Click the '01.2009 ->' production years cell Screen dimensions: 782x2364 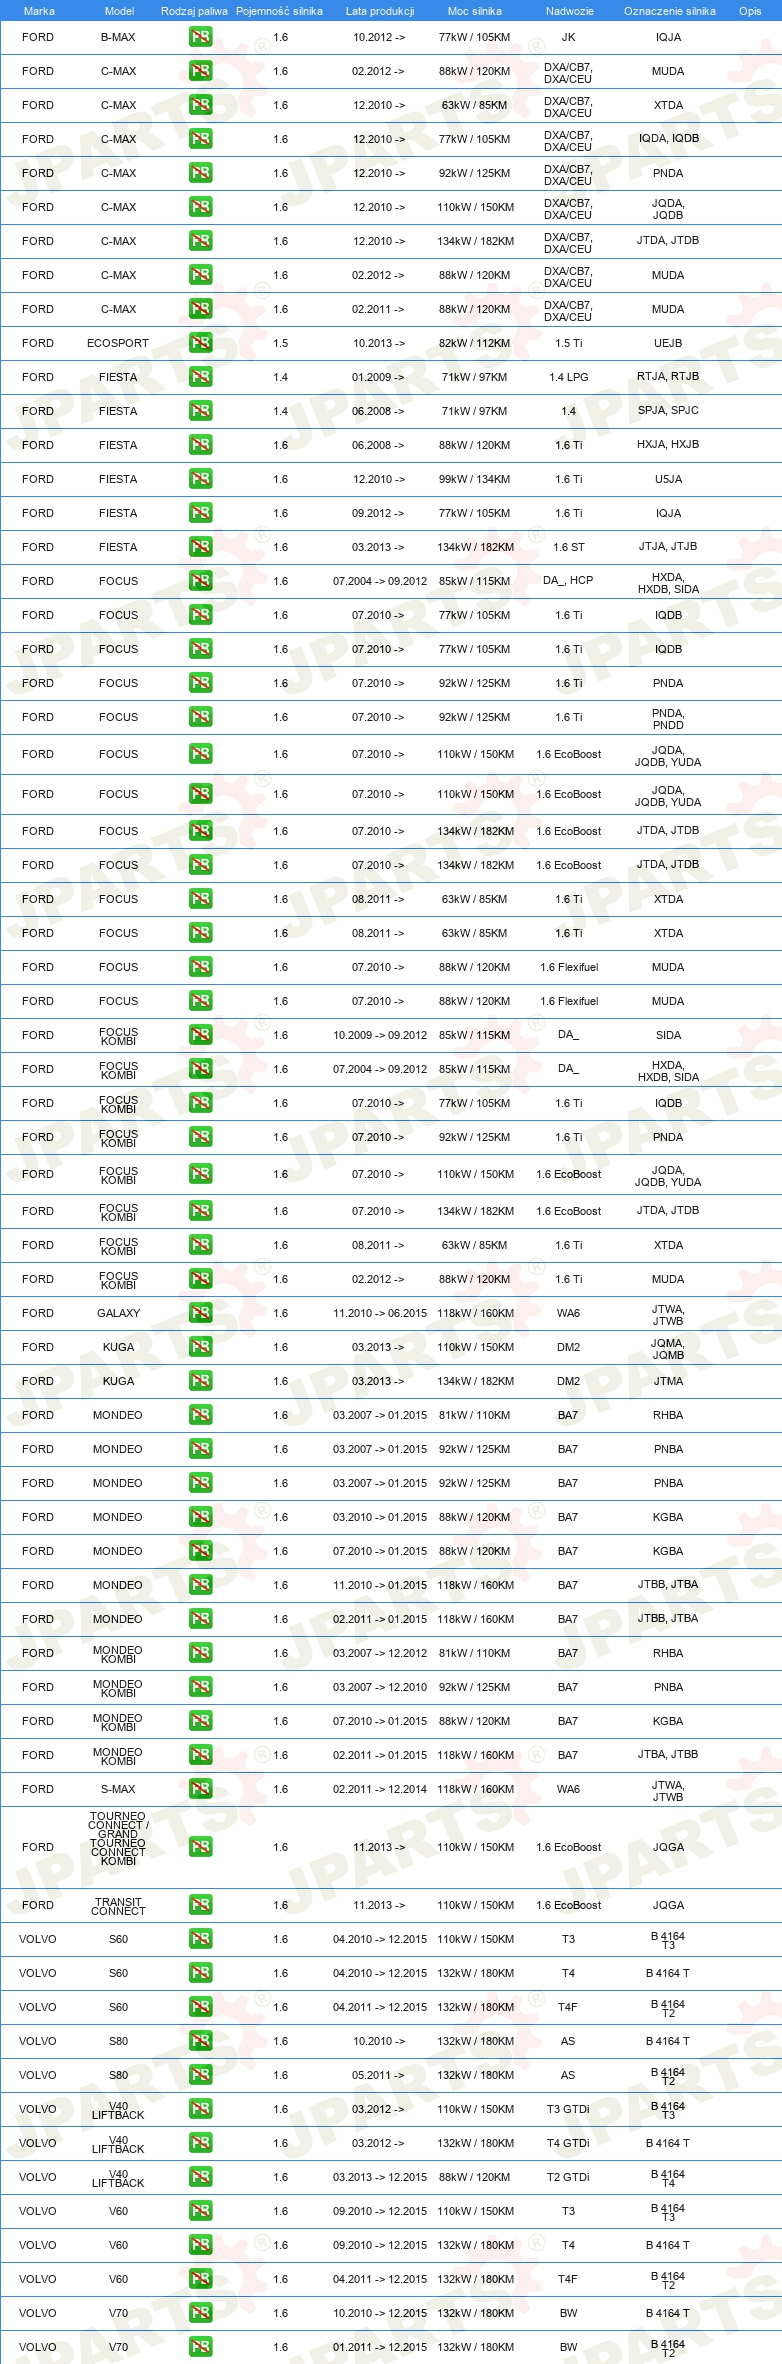tap(378, 377)
